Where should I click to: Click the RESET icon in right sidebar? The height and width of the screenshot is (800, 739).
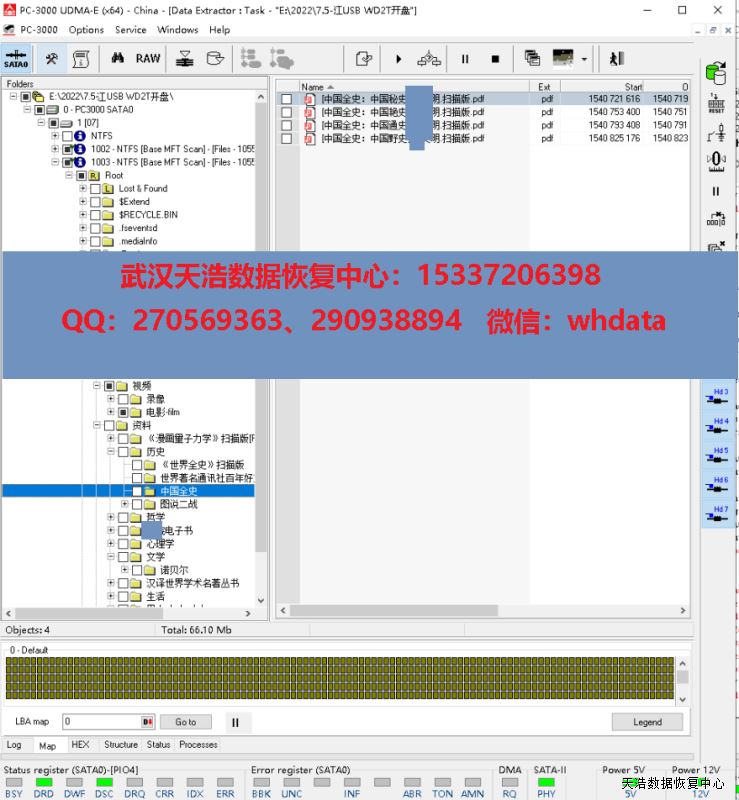(716, 105)
